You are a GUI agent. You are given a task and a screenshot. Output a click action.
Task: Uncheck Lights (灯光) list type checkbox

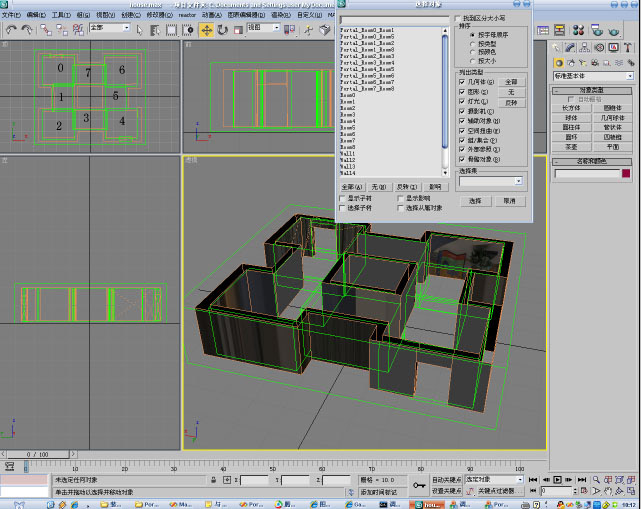pos(462,101)
